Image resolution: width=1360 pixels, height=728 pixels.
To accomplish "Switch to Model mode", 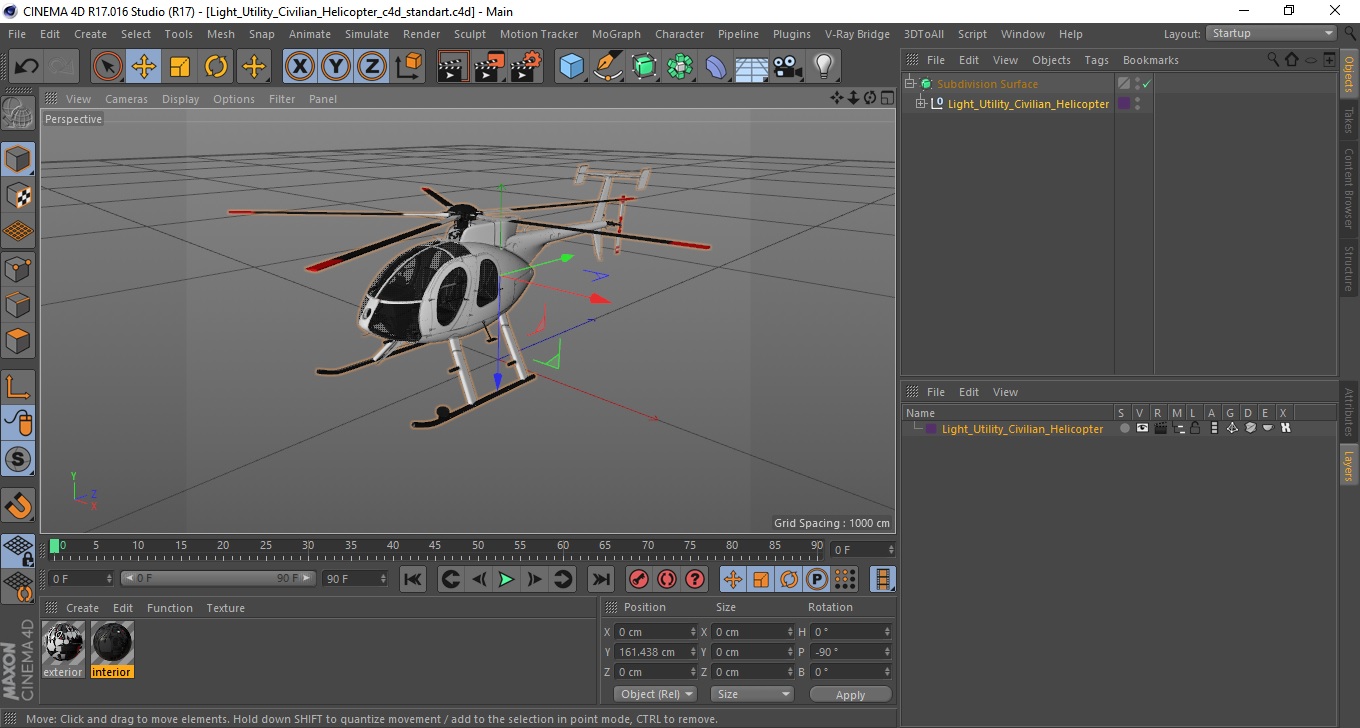I will coord(18,159).
